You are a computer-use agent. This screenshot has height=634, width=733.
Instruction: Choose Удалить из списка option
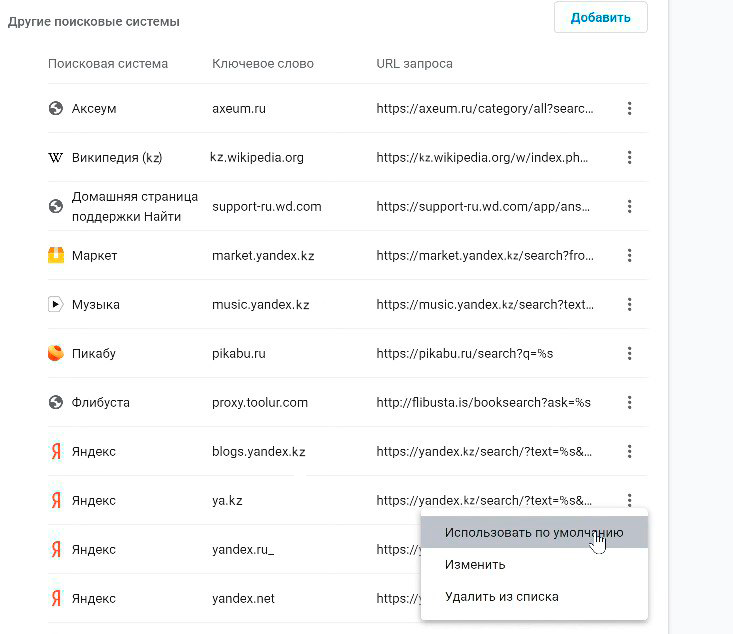(501, 597)
